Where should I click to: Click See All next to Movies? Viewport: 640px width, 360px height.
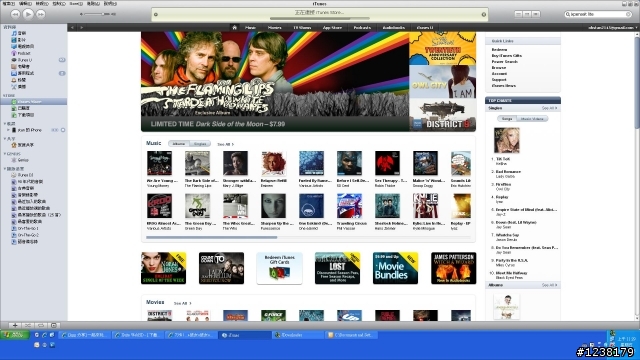click(182, 303)
